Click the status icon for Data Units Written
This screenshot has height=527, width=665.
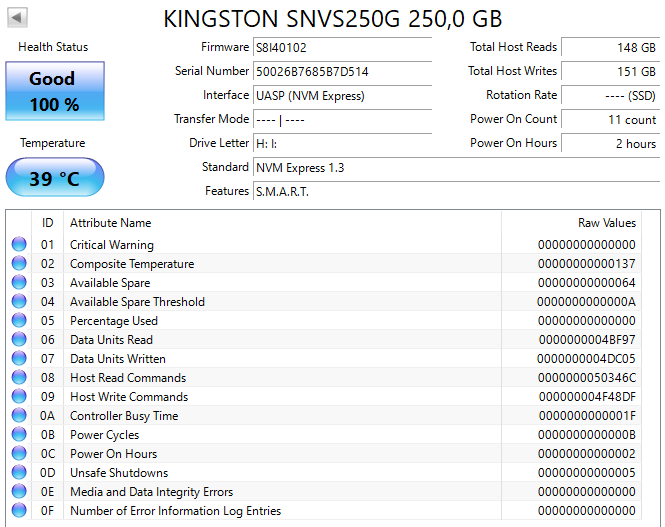click(x=19, y=359)
